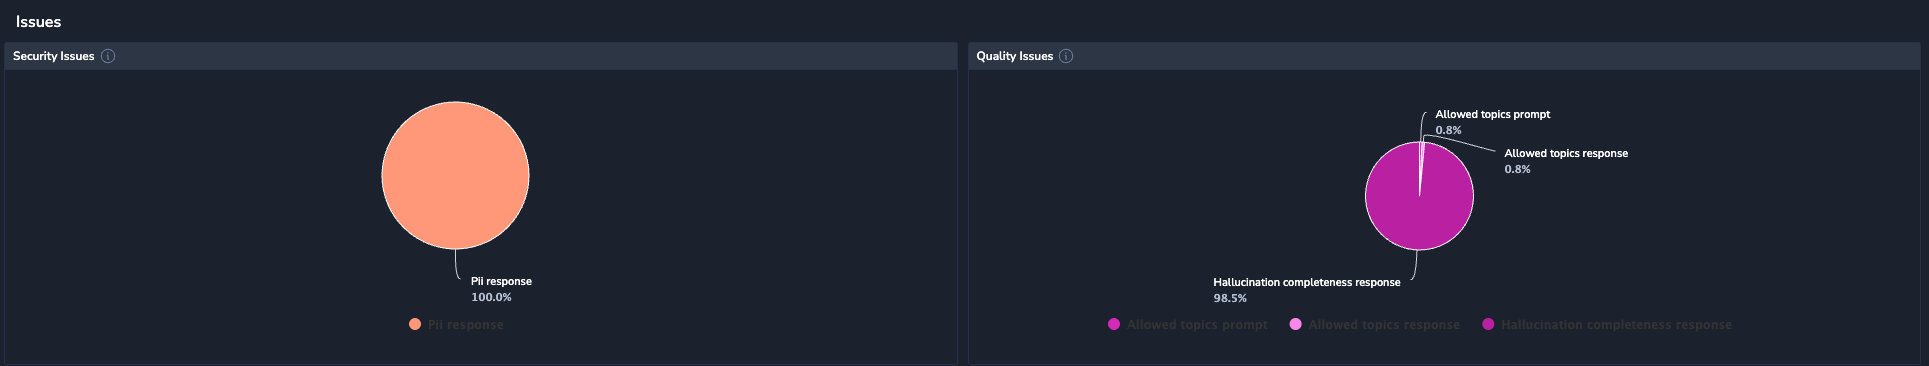Screen dimensions: 1929x366
Task: Click the Quality Issues panel title
Action: tap(1014, 56)
